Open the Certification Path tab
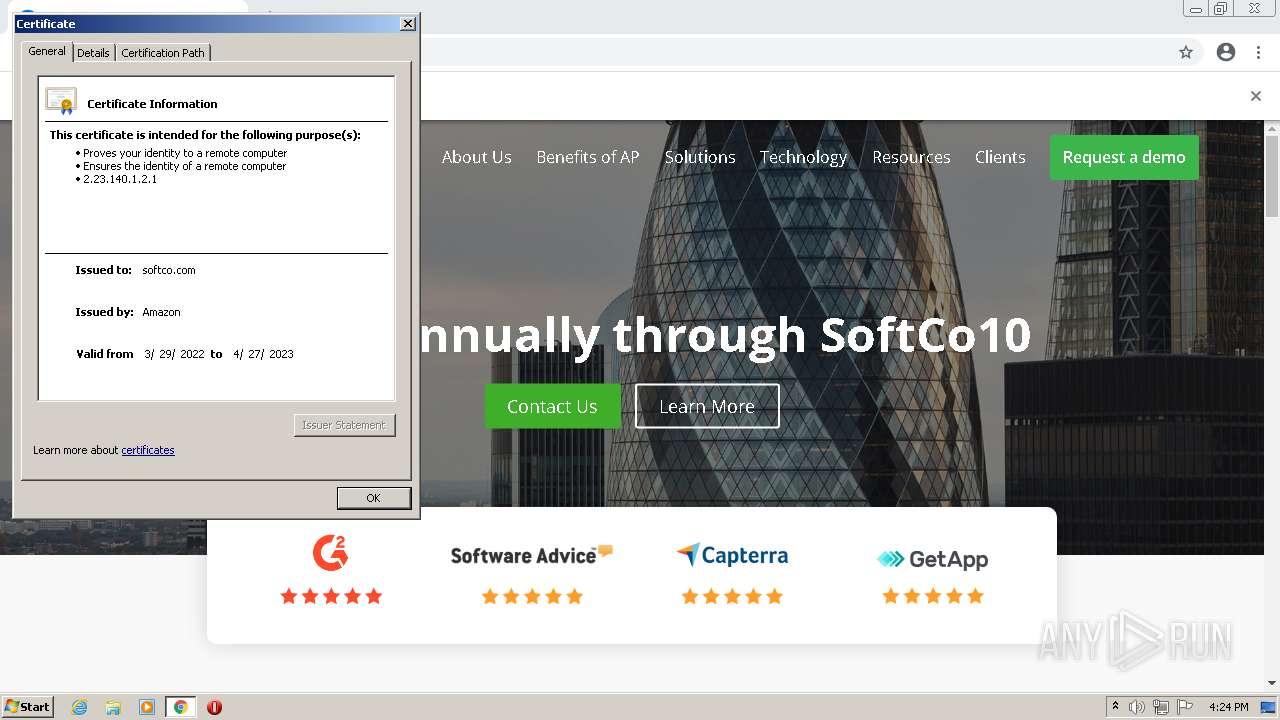Viewport: 1280px width, 720px height. coord(163,53)
